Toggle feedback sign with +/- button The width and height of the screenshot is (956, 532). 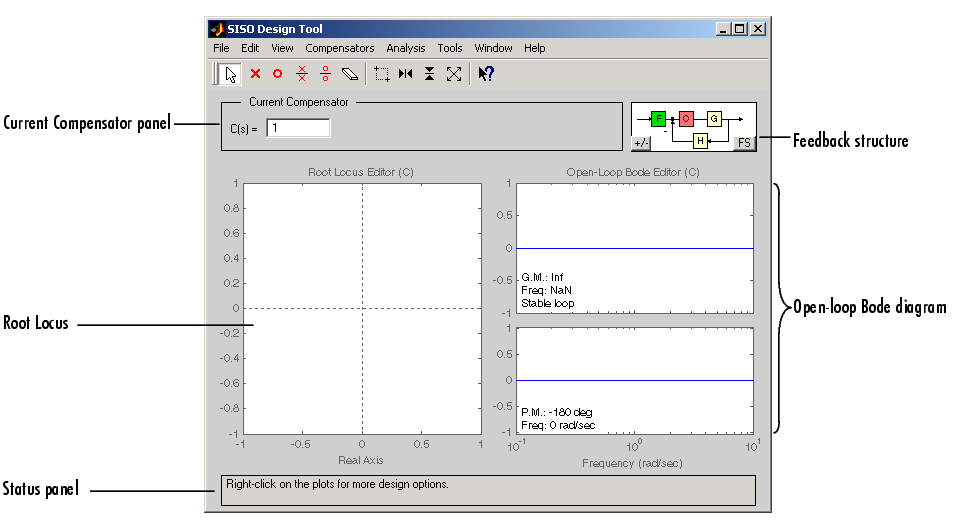641,143
